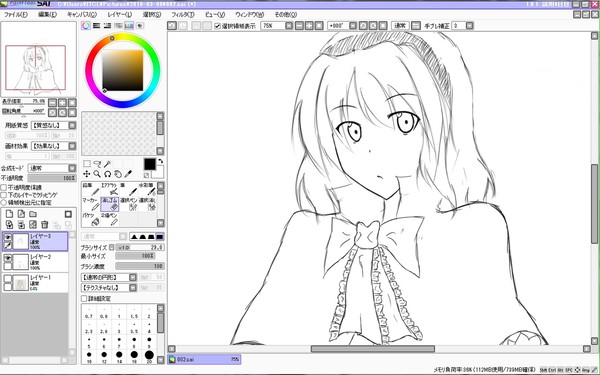Switch to the 002.sai document tab

click(204, 359)
